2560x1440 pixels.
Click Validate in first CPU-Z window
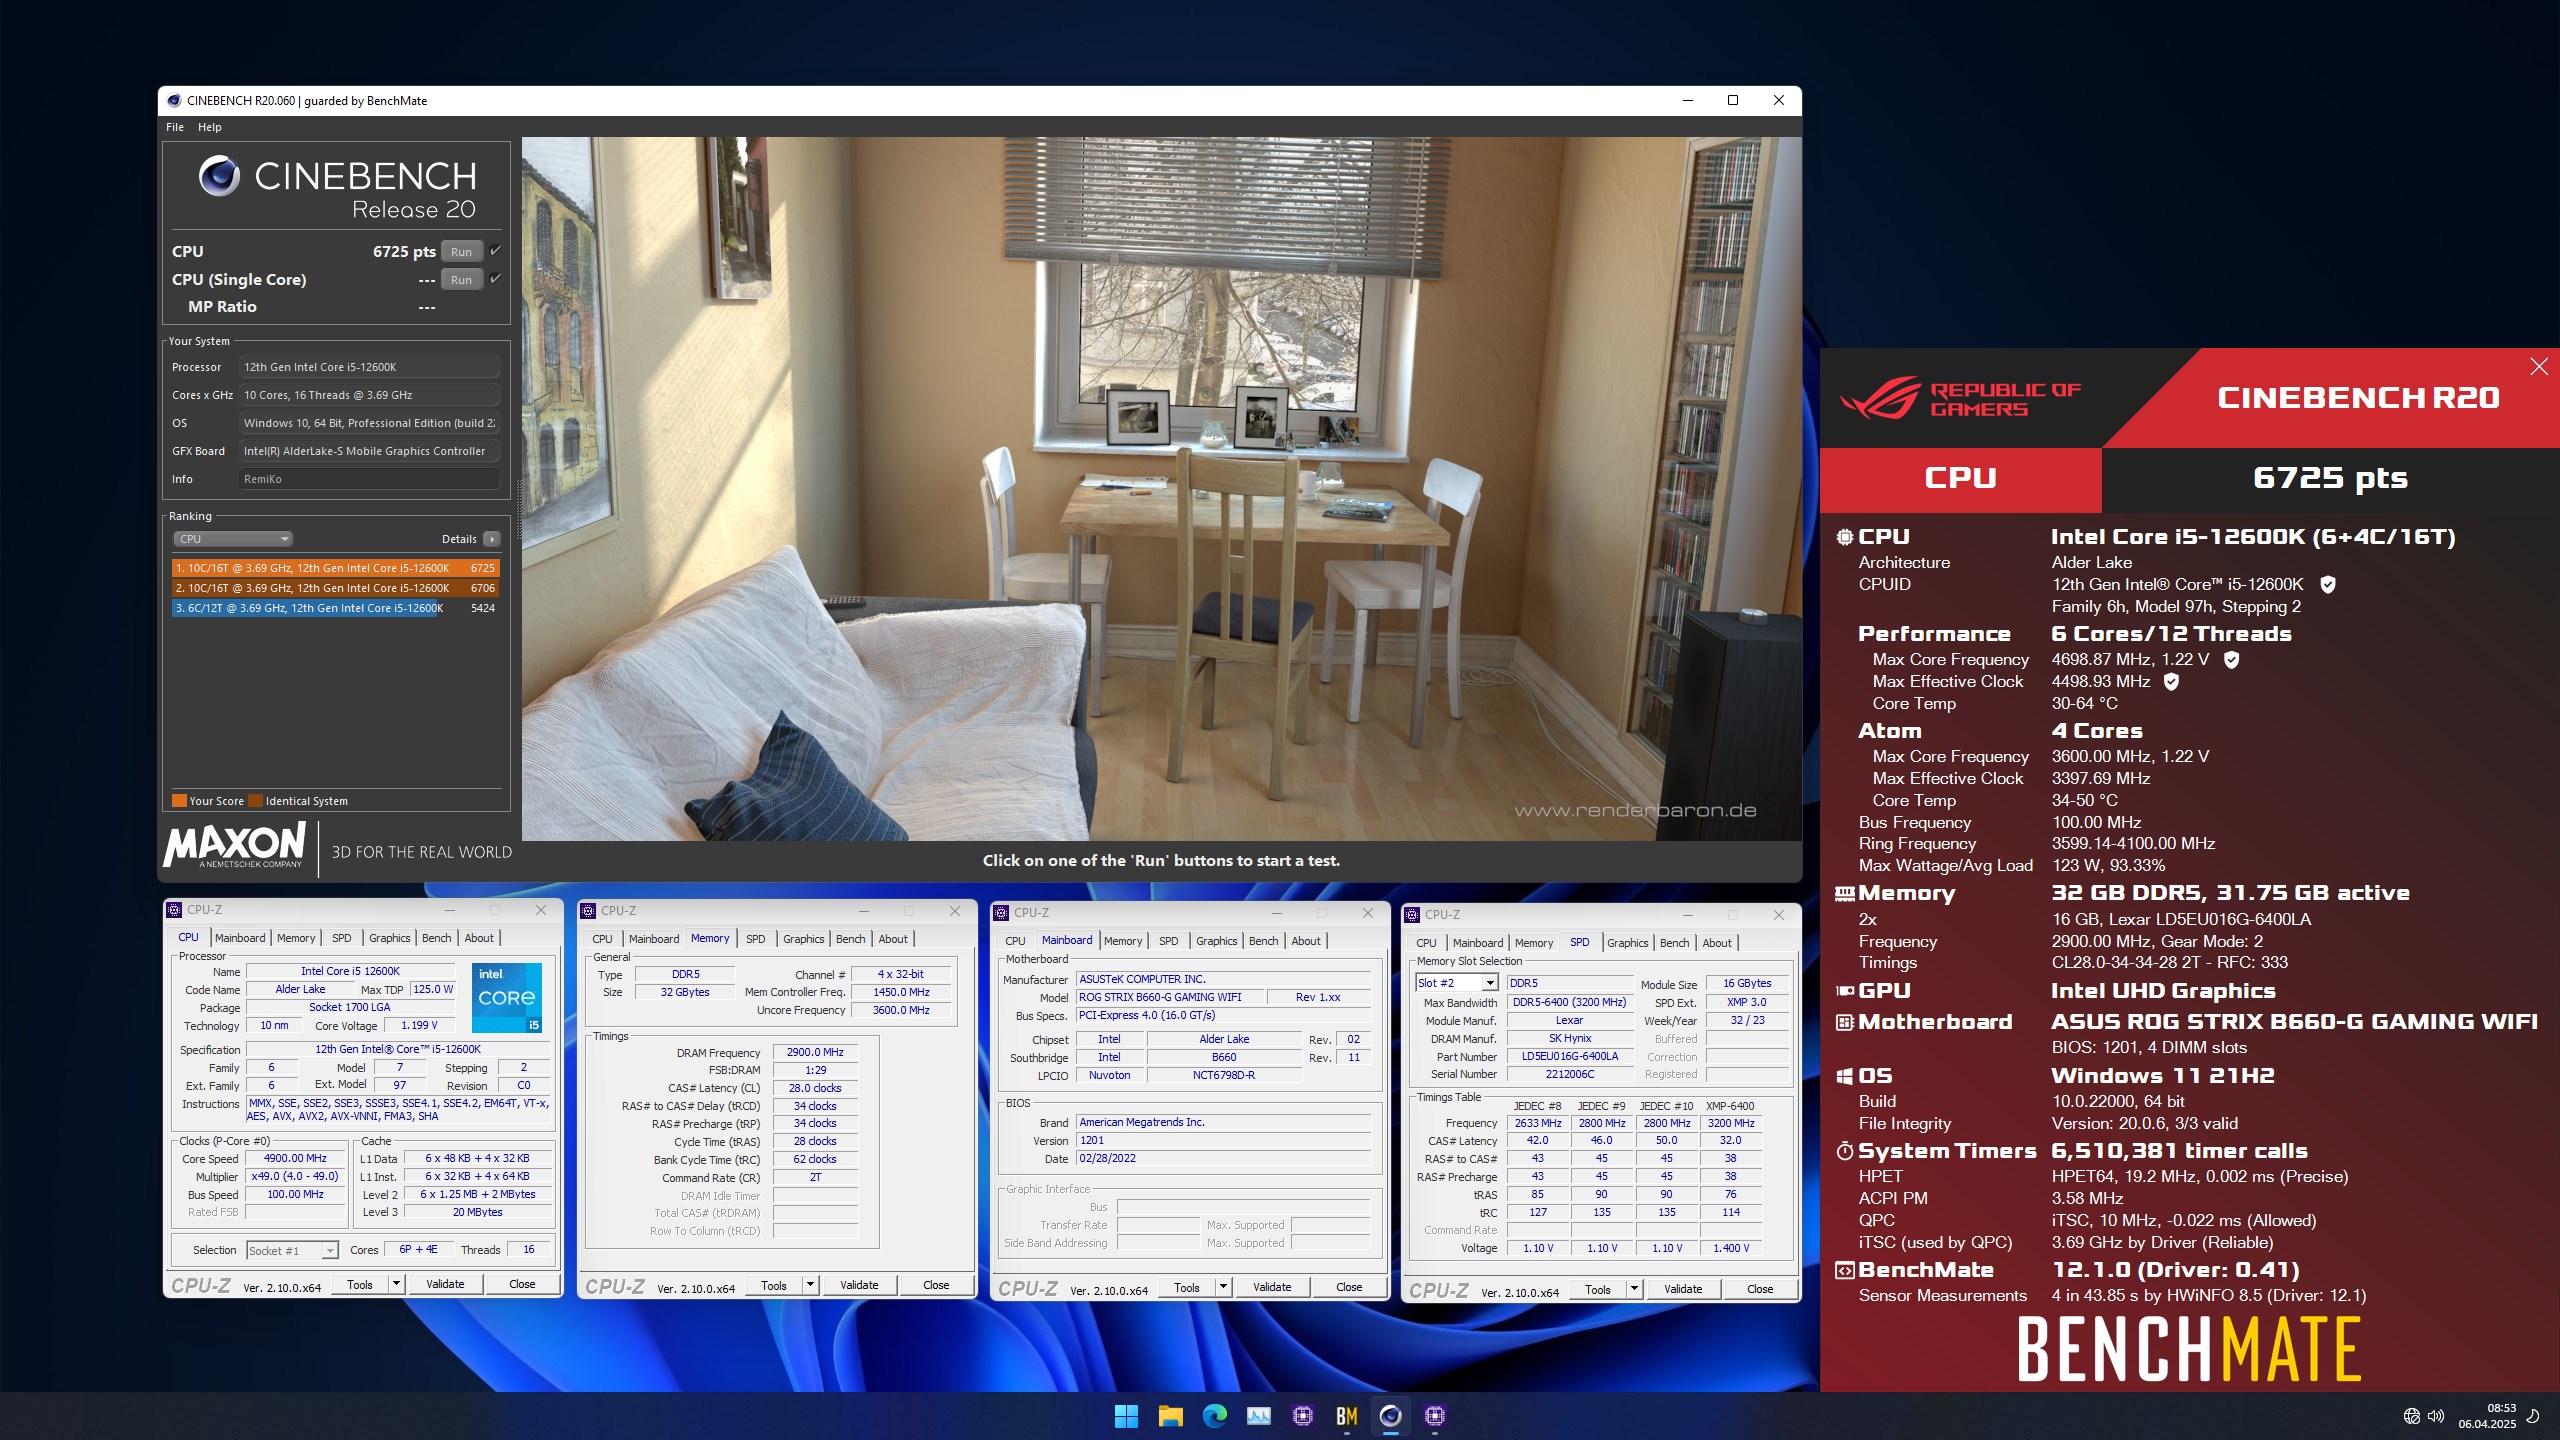click(x=445, y=1284)
